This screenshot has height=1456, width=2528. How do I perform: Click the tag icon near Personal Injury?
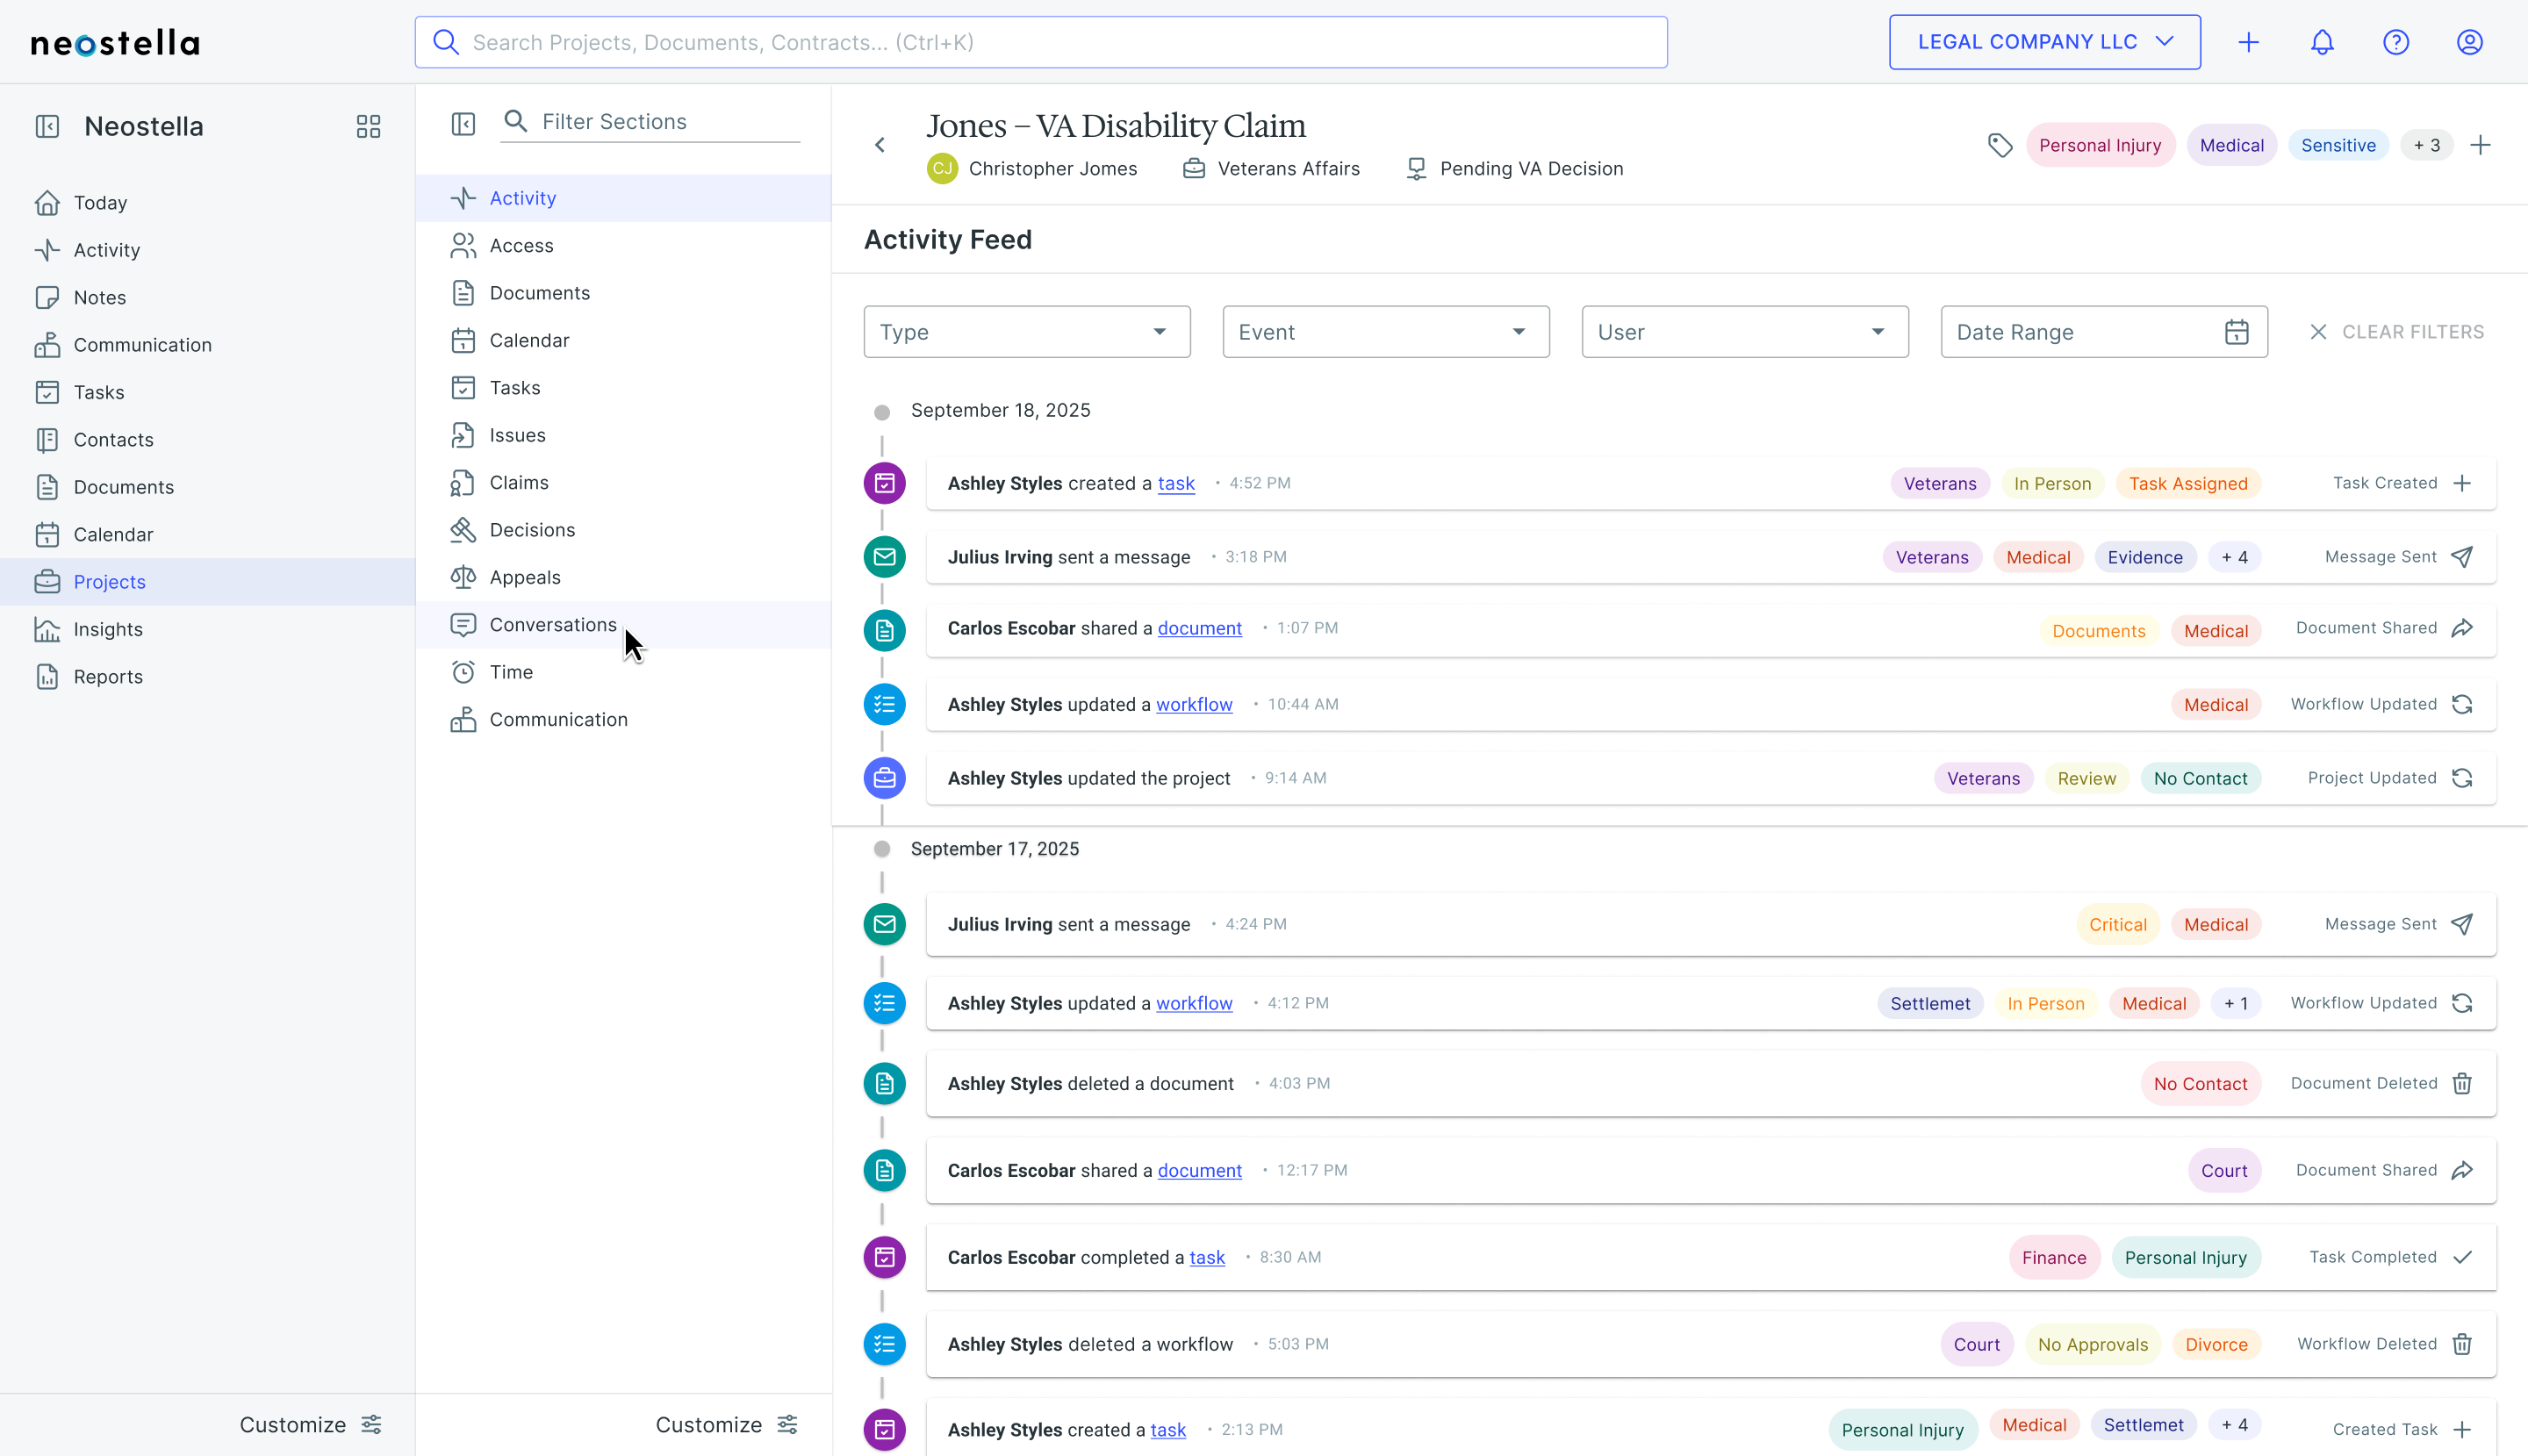click(x=2000, y=146)
